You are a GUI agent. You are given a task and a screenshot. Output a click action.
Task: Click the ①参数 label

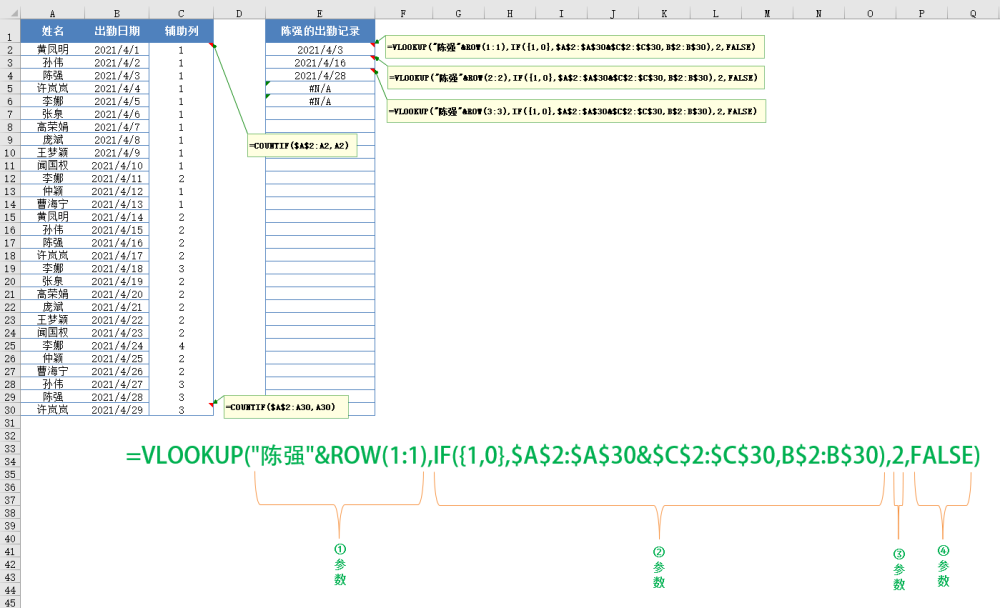[x=340, y=565]
